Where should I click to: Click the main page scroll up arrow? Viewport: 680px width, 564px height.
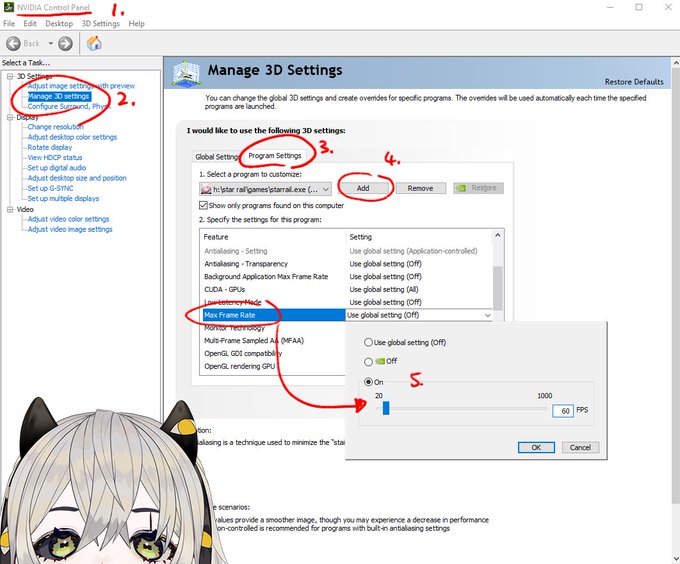pyautogui.click(x=676, y=63)
